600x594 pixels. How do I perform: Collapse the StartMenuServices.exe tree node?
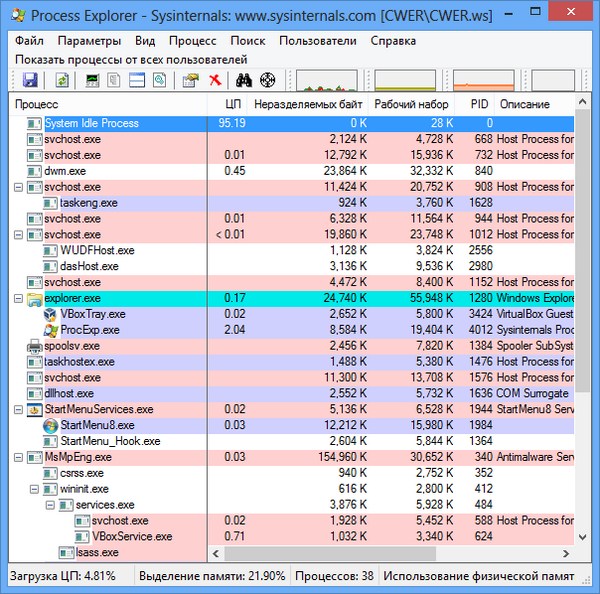coord(19,409)
